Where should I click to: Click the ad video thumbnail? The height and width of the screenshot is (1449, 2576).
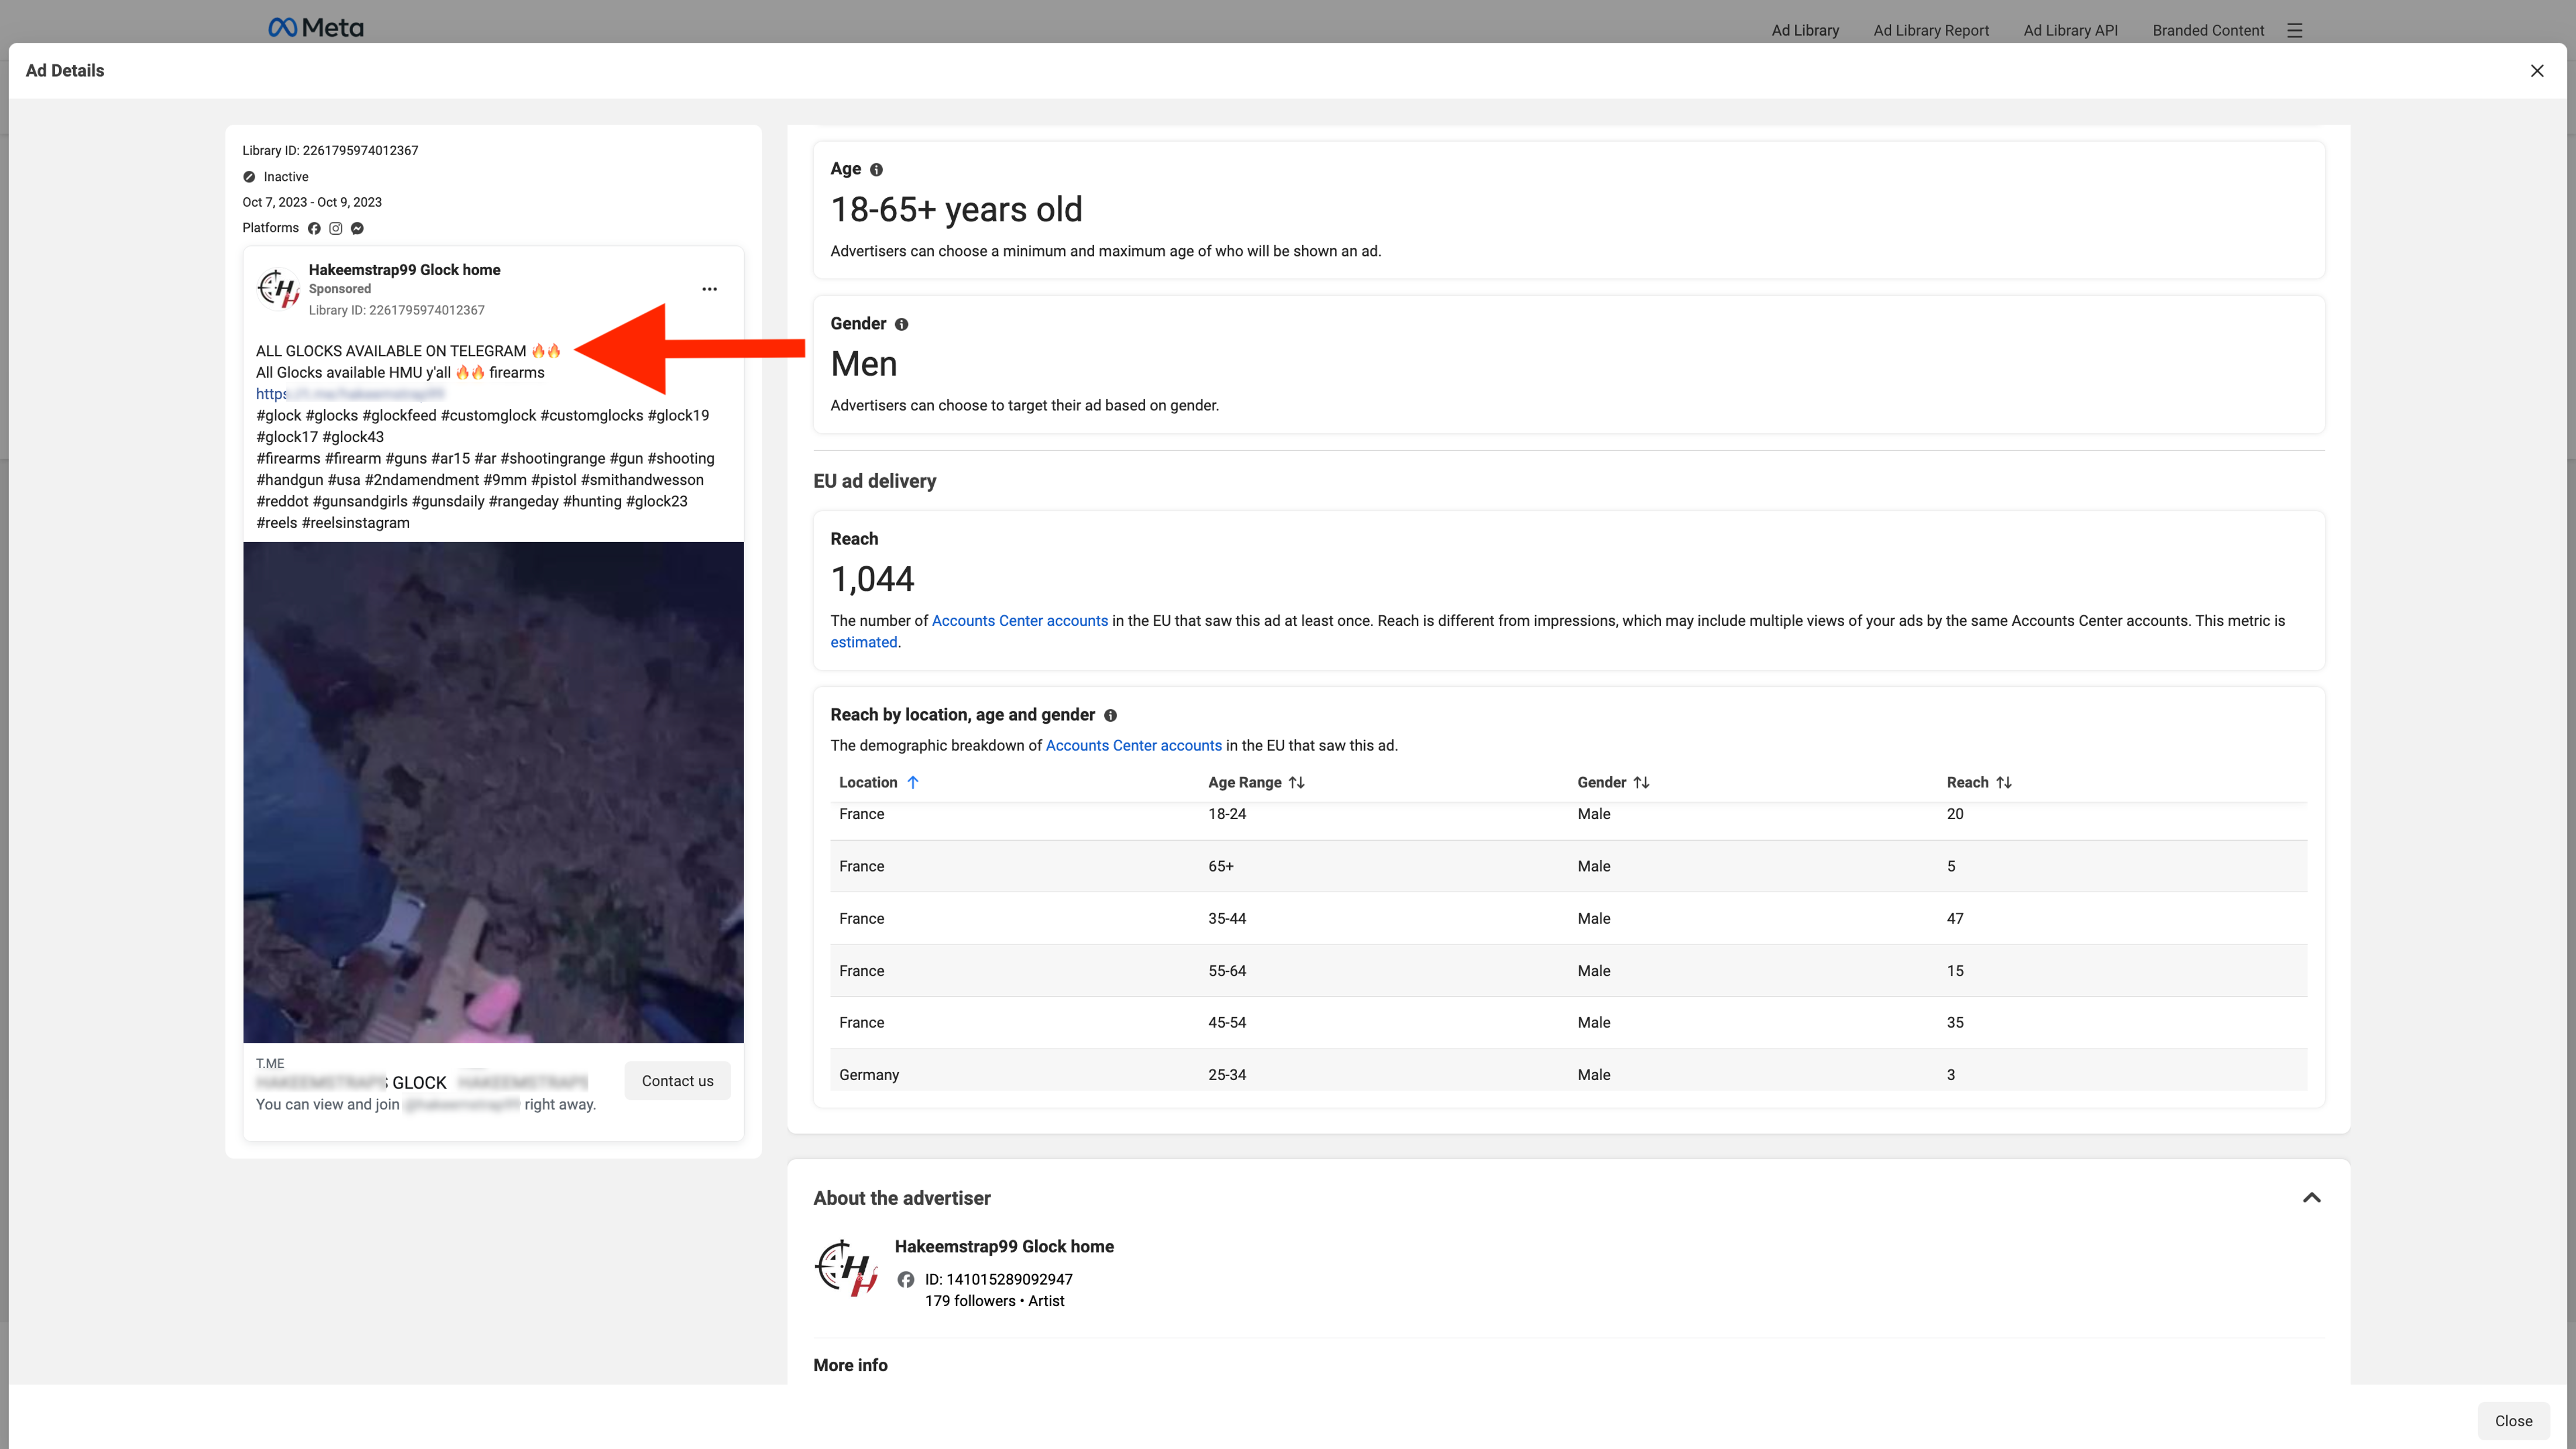coord(493,792)
